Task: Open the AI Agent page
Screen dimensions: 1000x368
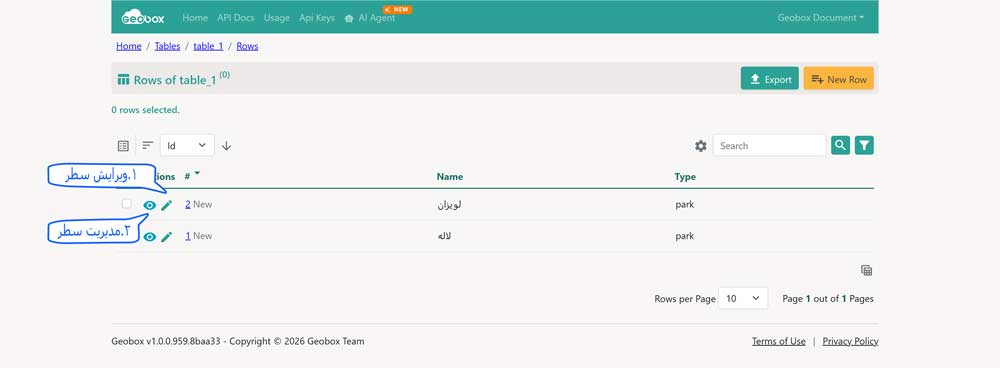Action: click(370, 18)
